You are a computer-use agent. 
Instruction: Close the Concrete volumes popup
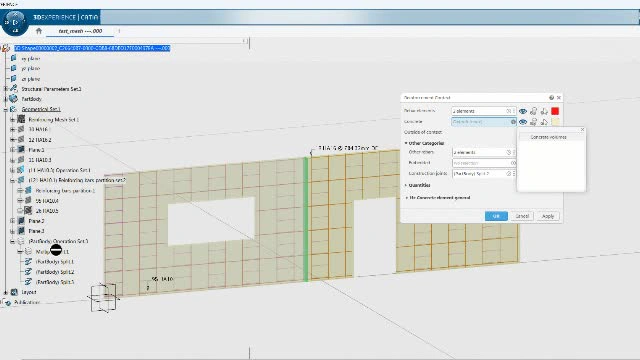[x=582, y=129]
